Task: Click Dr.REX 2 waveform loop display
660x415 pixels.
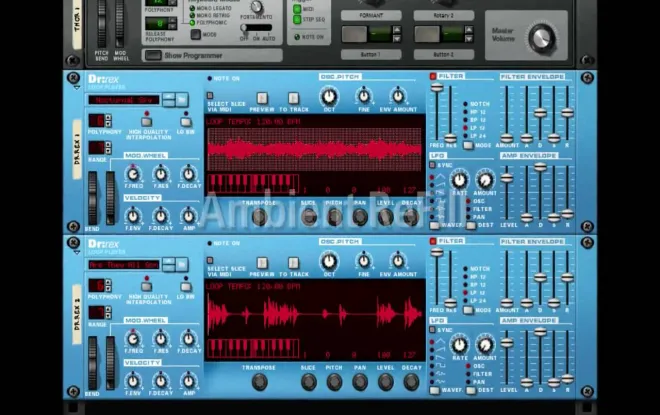Action: pyautogui.click(x=315, y=314)
